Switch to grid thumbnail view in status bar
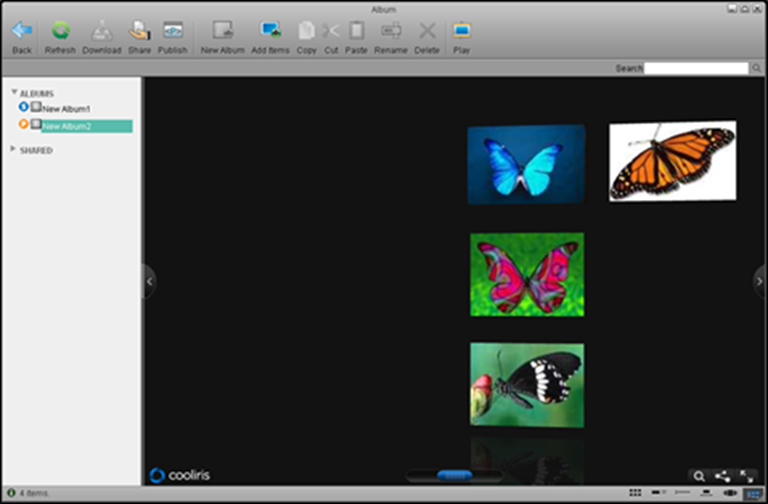This screenshot has width=768, height=504. pyautogui.click(x=636, y=494)
